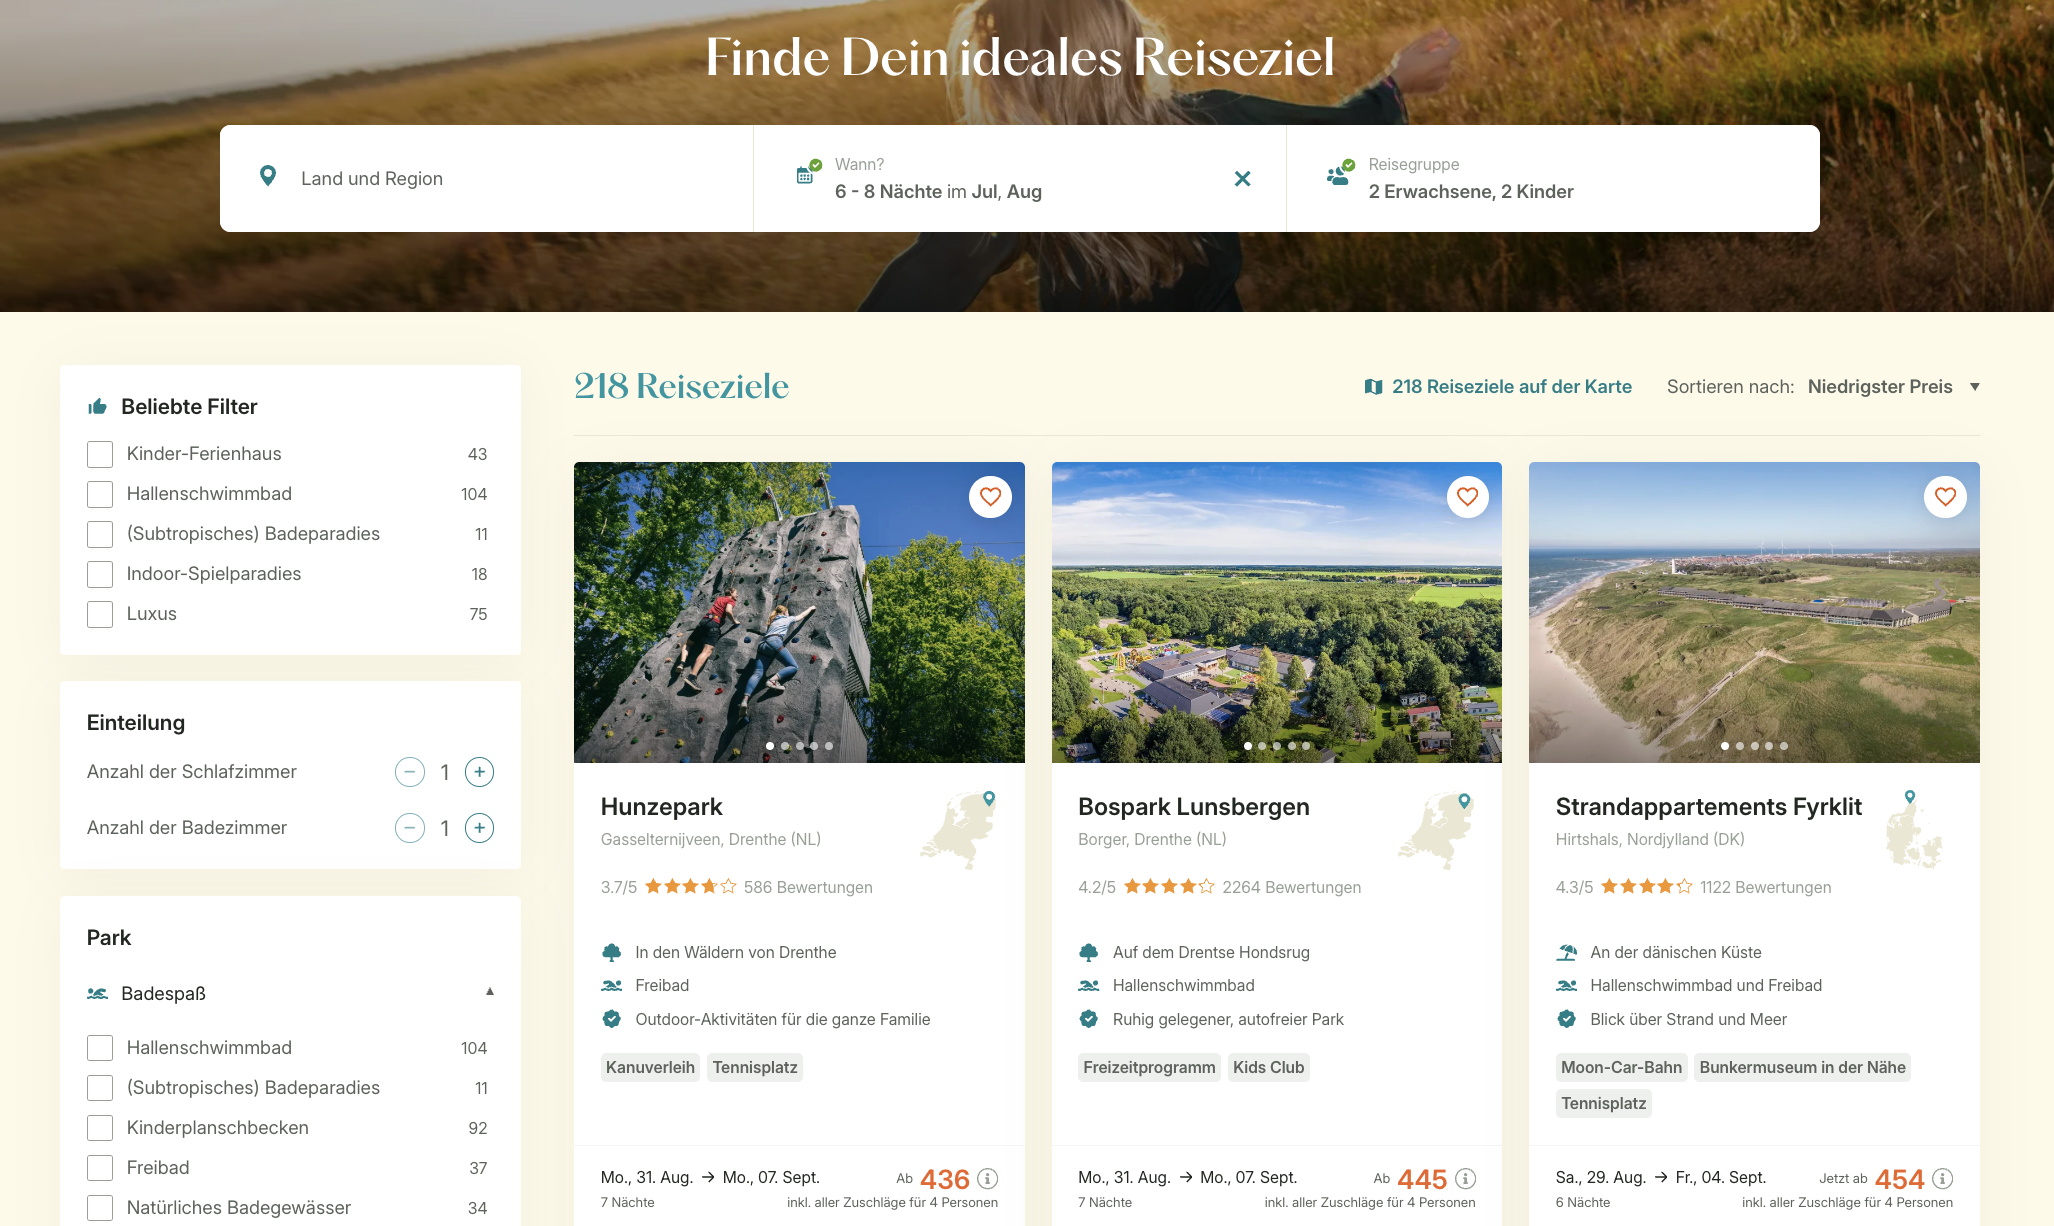Viewport: 2054px width, 1226px height.
Task: Increase number of Schlafzimmer with plus
Action: (479, 772)
